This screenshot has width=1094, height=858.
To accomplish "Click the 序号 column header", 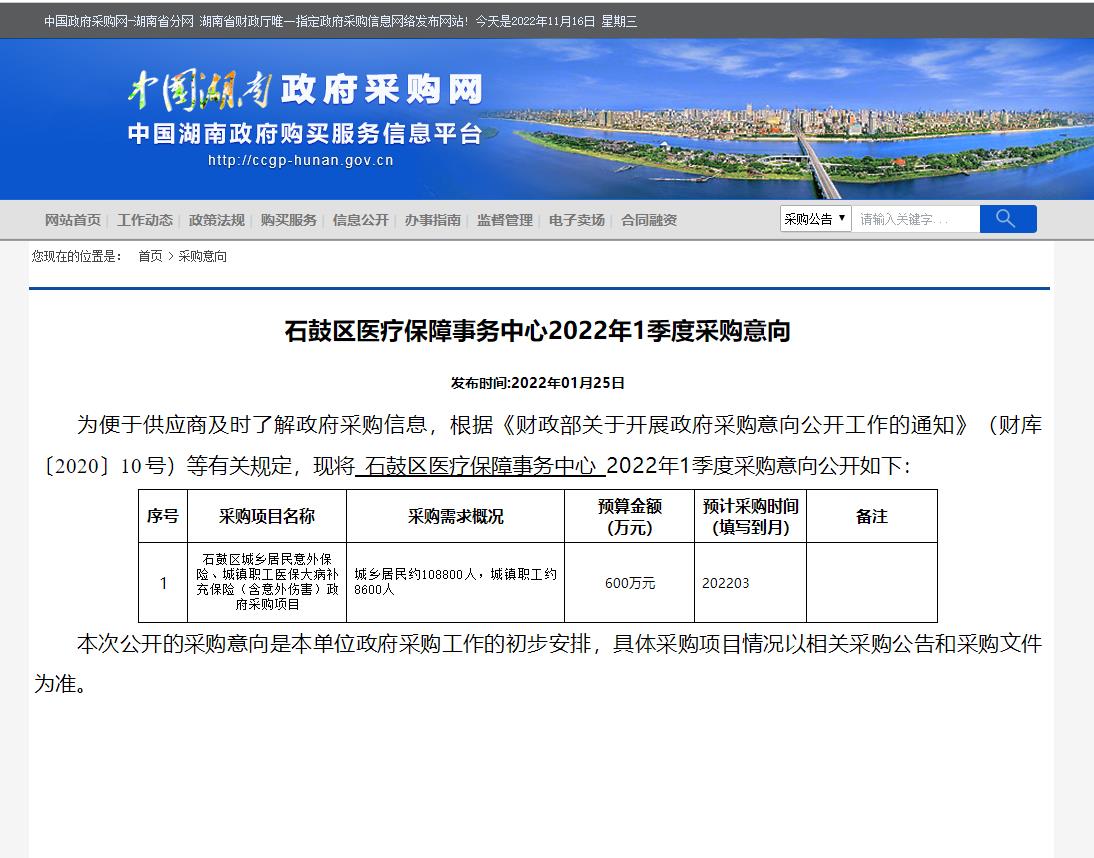I will 163,516.
